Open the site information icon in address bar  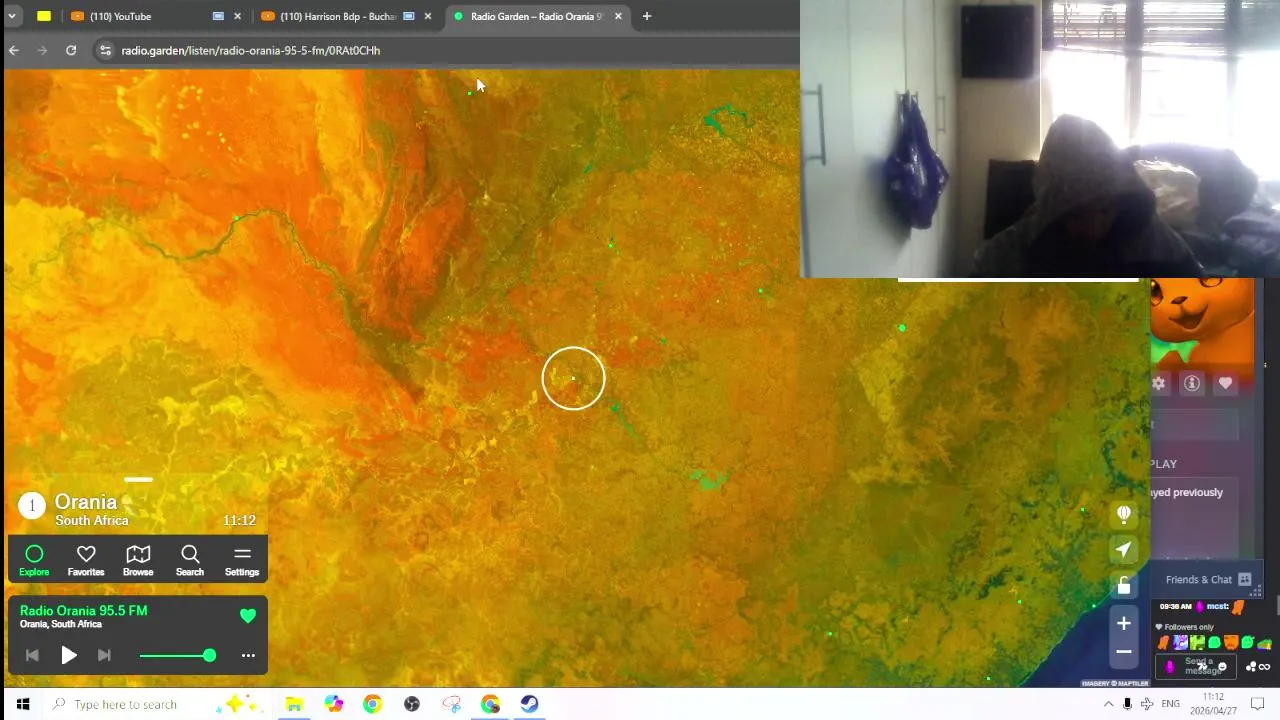(x=105, y=50)
